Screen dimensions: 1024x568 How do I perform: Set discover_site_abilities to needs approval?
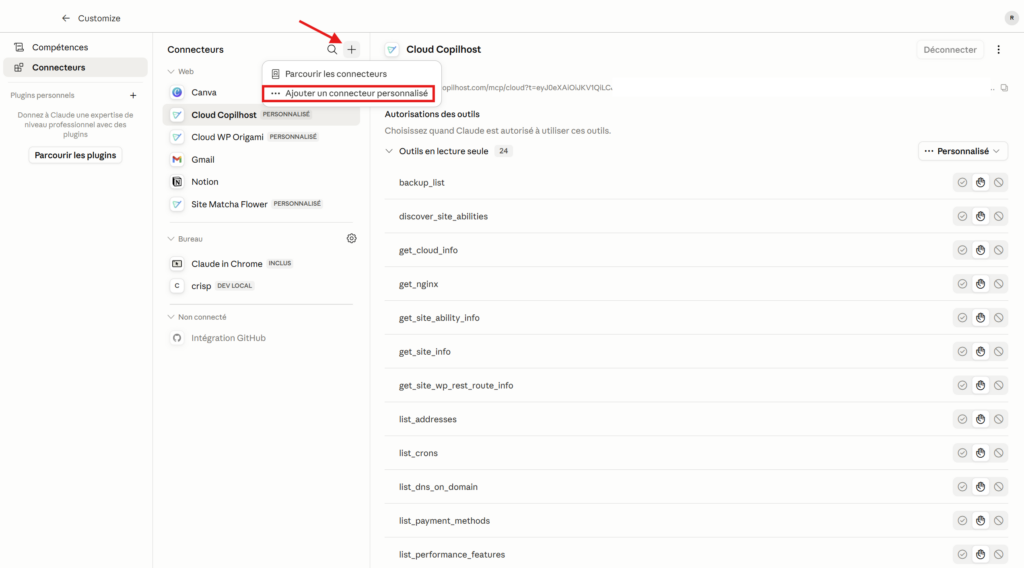point(980,217)
